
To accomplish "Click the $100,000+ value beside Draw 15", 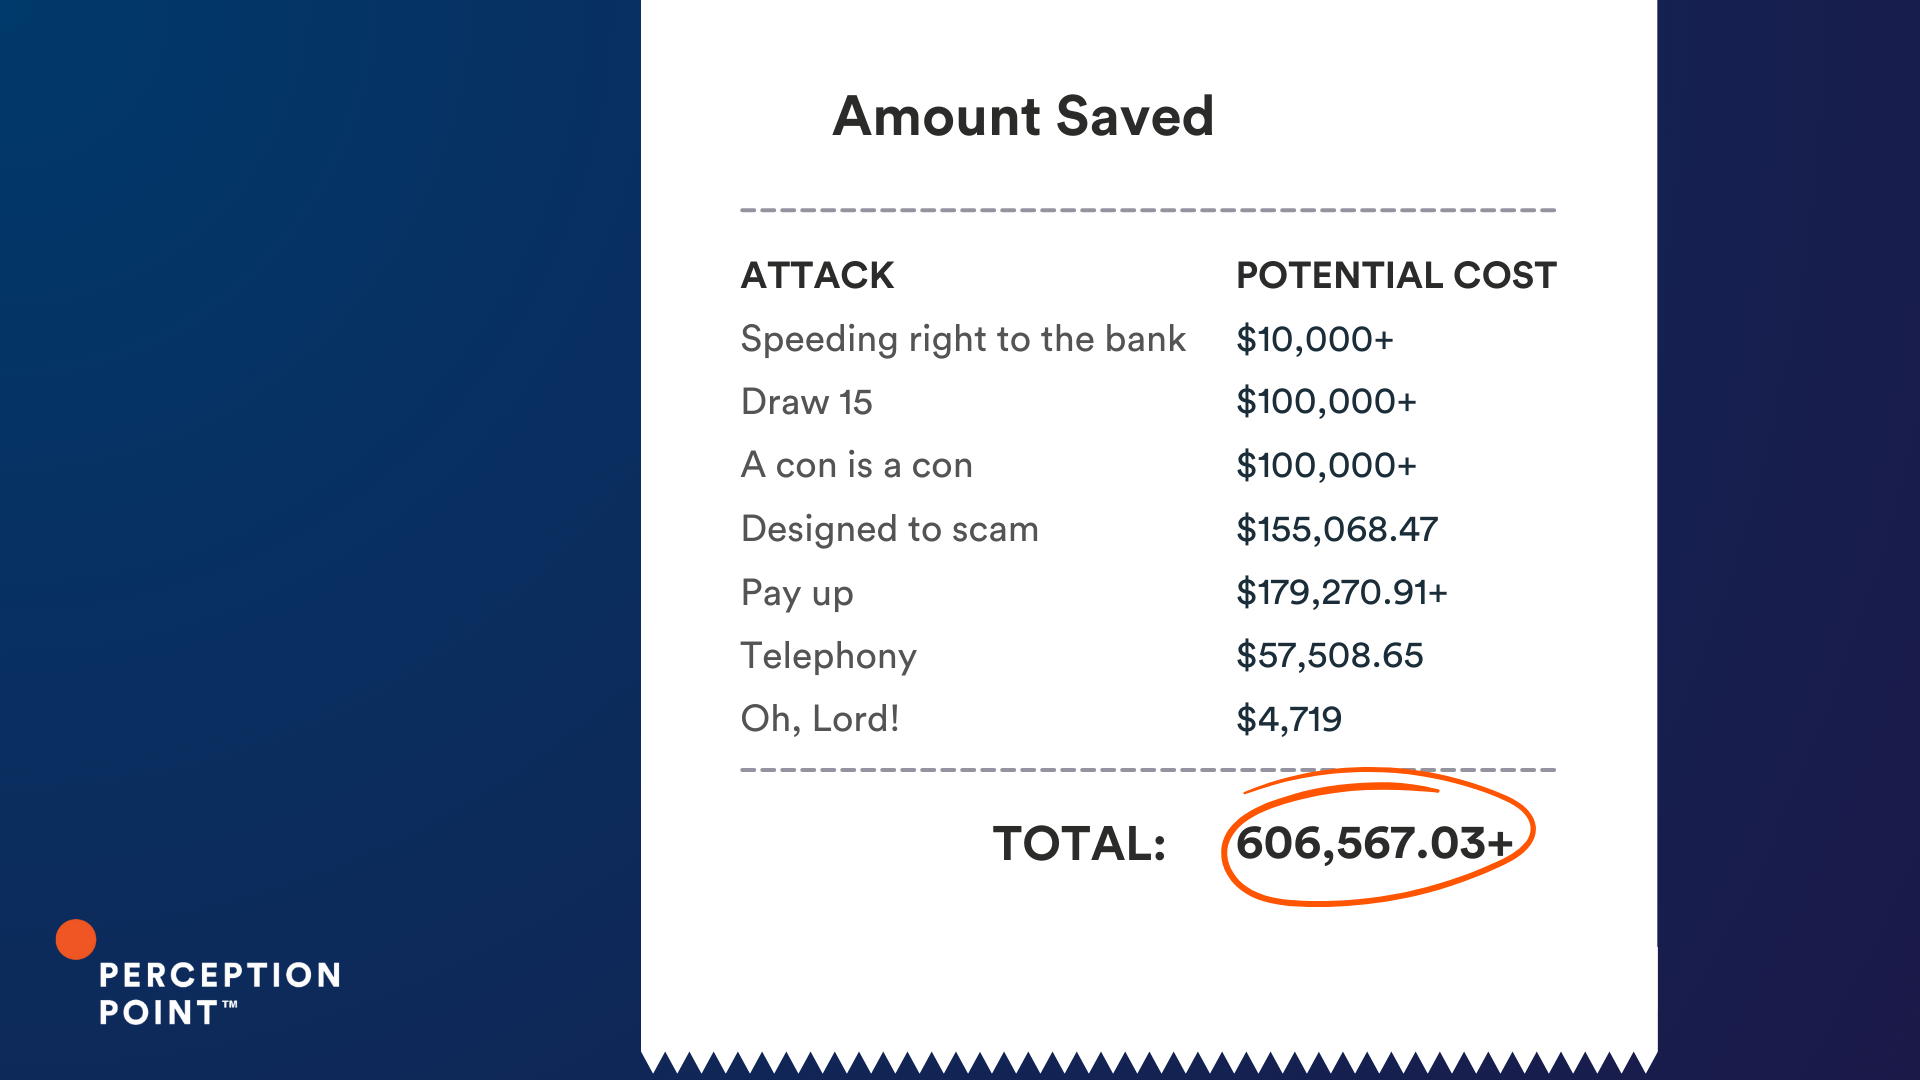I will coord(1326,402).
